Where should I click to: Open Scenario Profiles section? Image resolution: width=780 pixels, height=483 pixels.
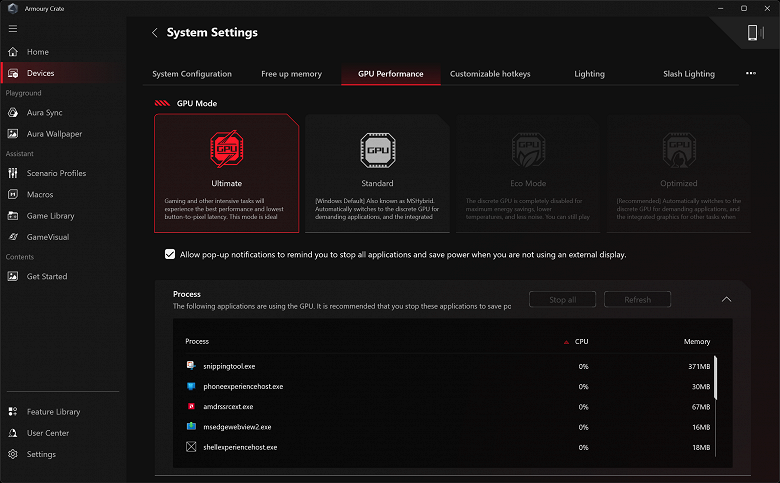coord(56,173)
